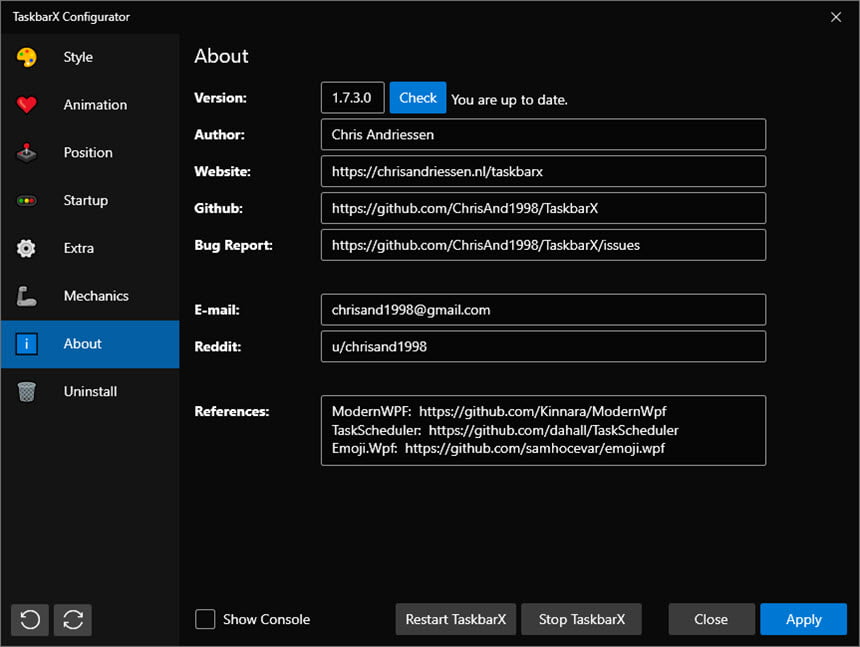Screen dimensions: 860x647
Task: Click the red heart Animation icon
Action: tap(26, 105)
